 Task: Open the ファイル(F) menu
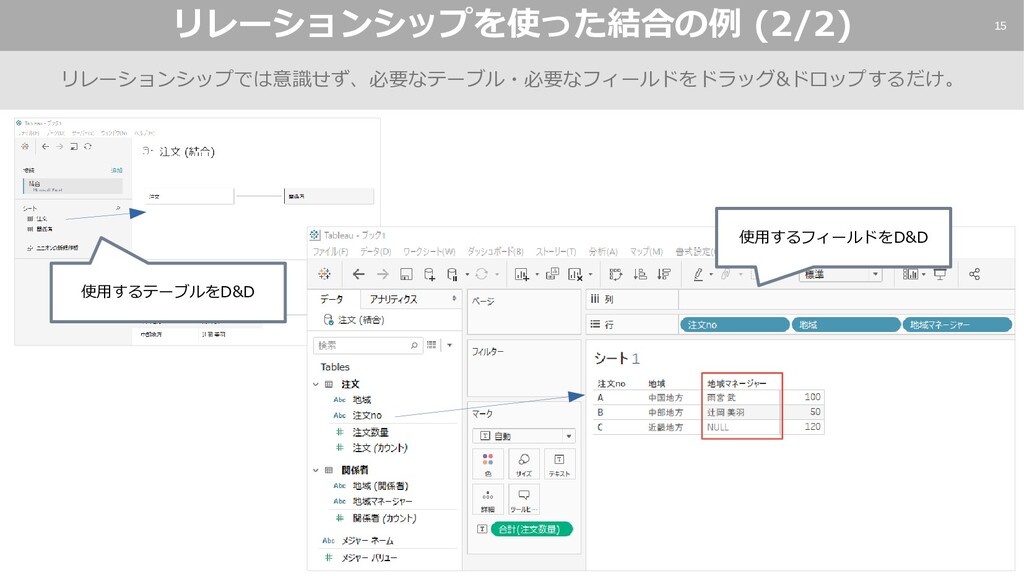330,251
